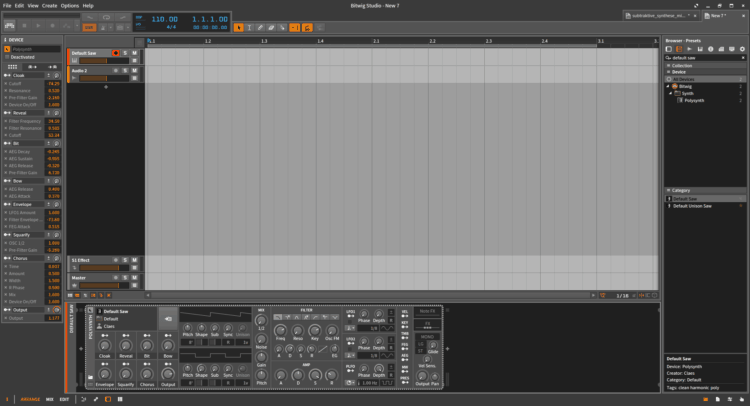This screenshot has width=750, height=406.
Task: Open the browser Configuration gear icon
Action: pyautogui.click(x=742, y=49)
